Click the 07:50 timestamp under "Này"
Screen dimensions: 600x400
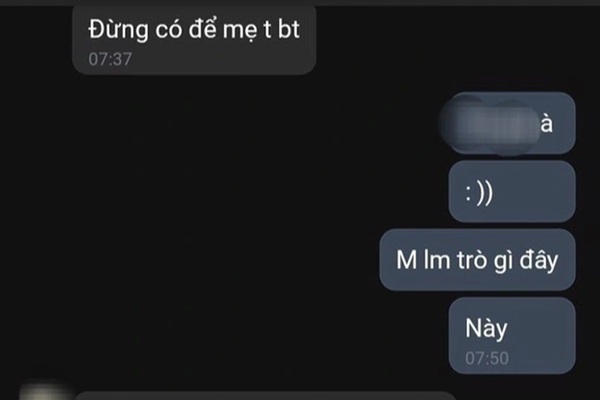pos(487,358)
